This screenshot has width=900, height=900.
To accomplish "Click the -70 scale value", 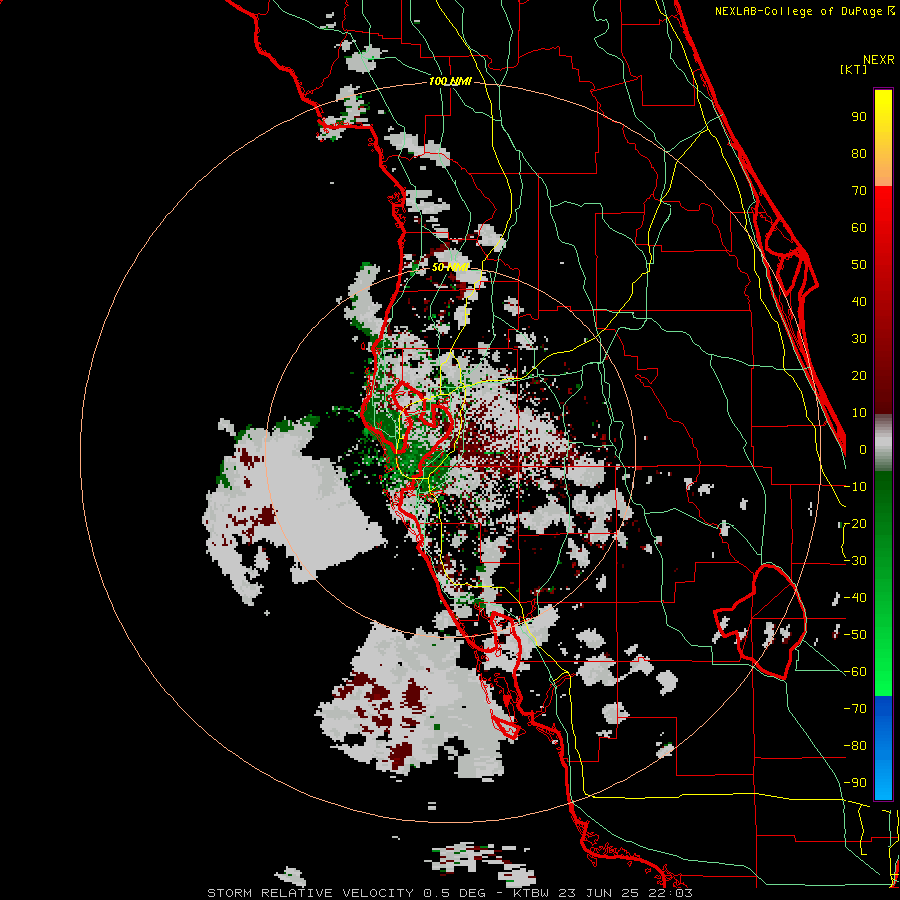I will (855, 709).
